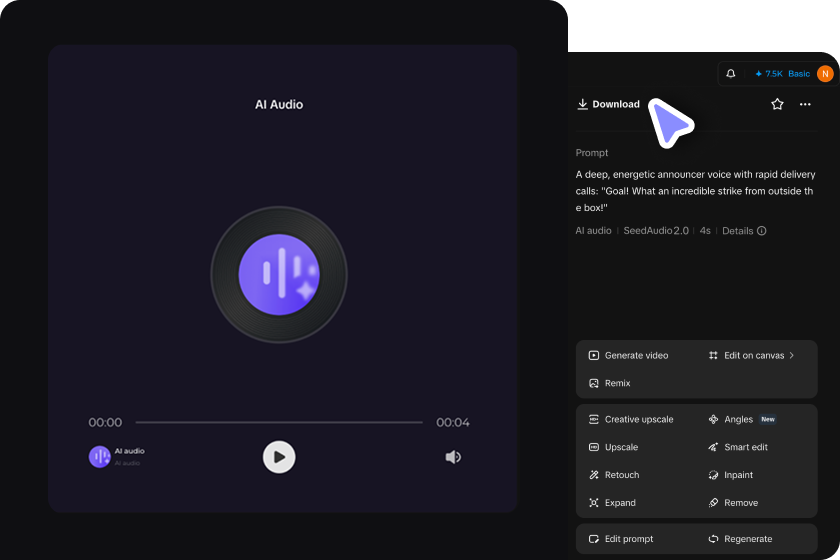The image size is (840, 560).
Task: Choose the Upscale option
Action: (x=613, y=447)
